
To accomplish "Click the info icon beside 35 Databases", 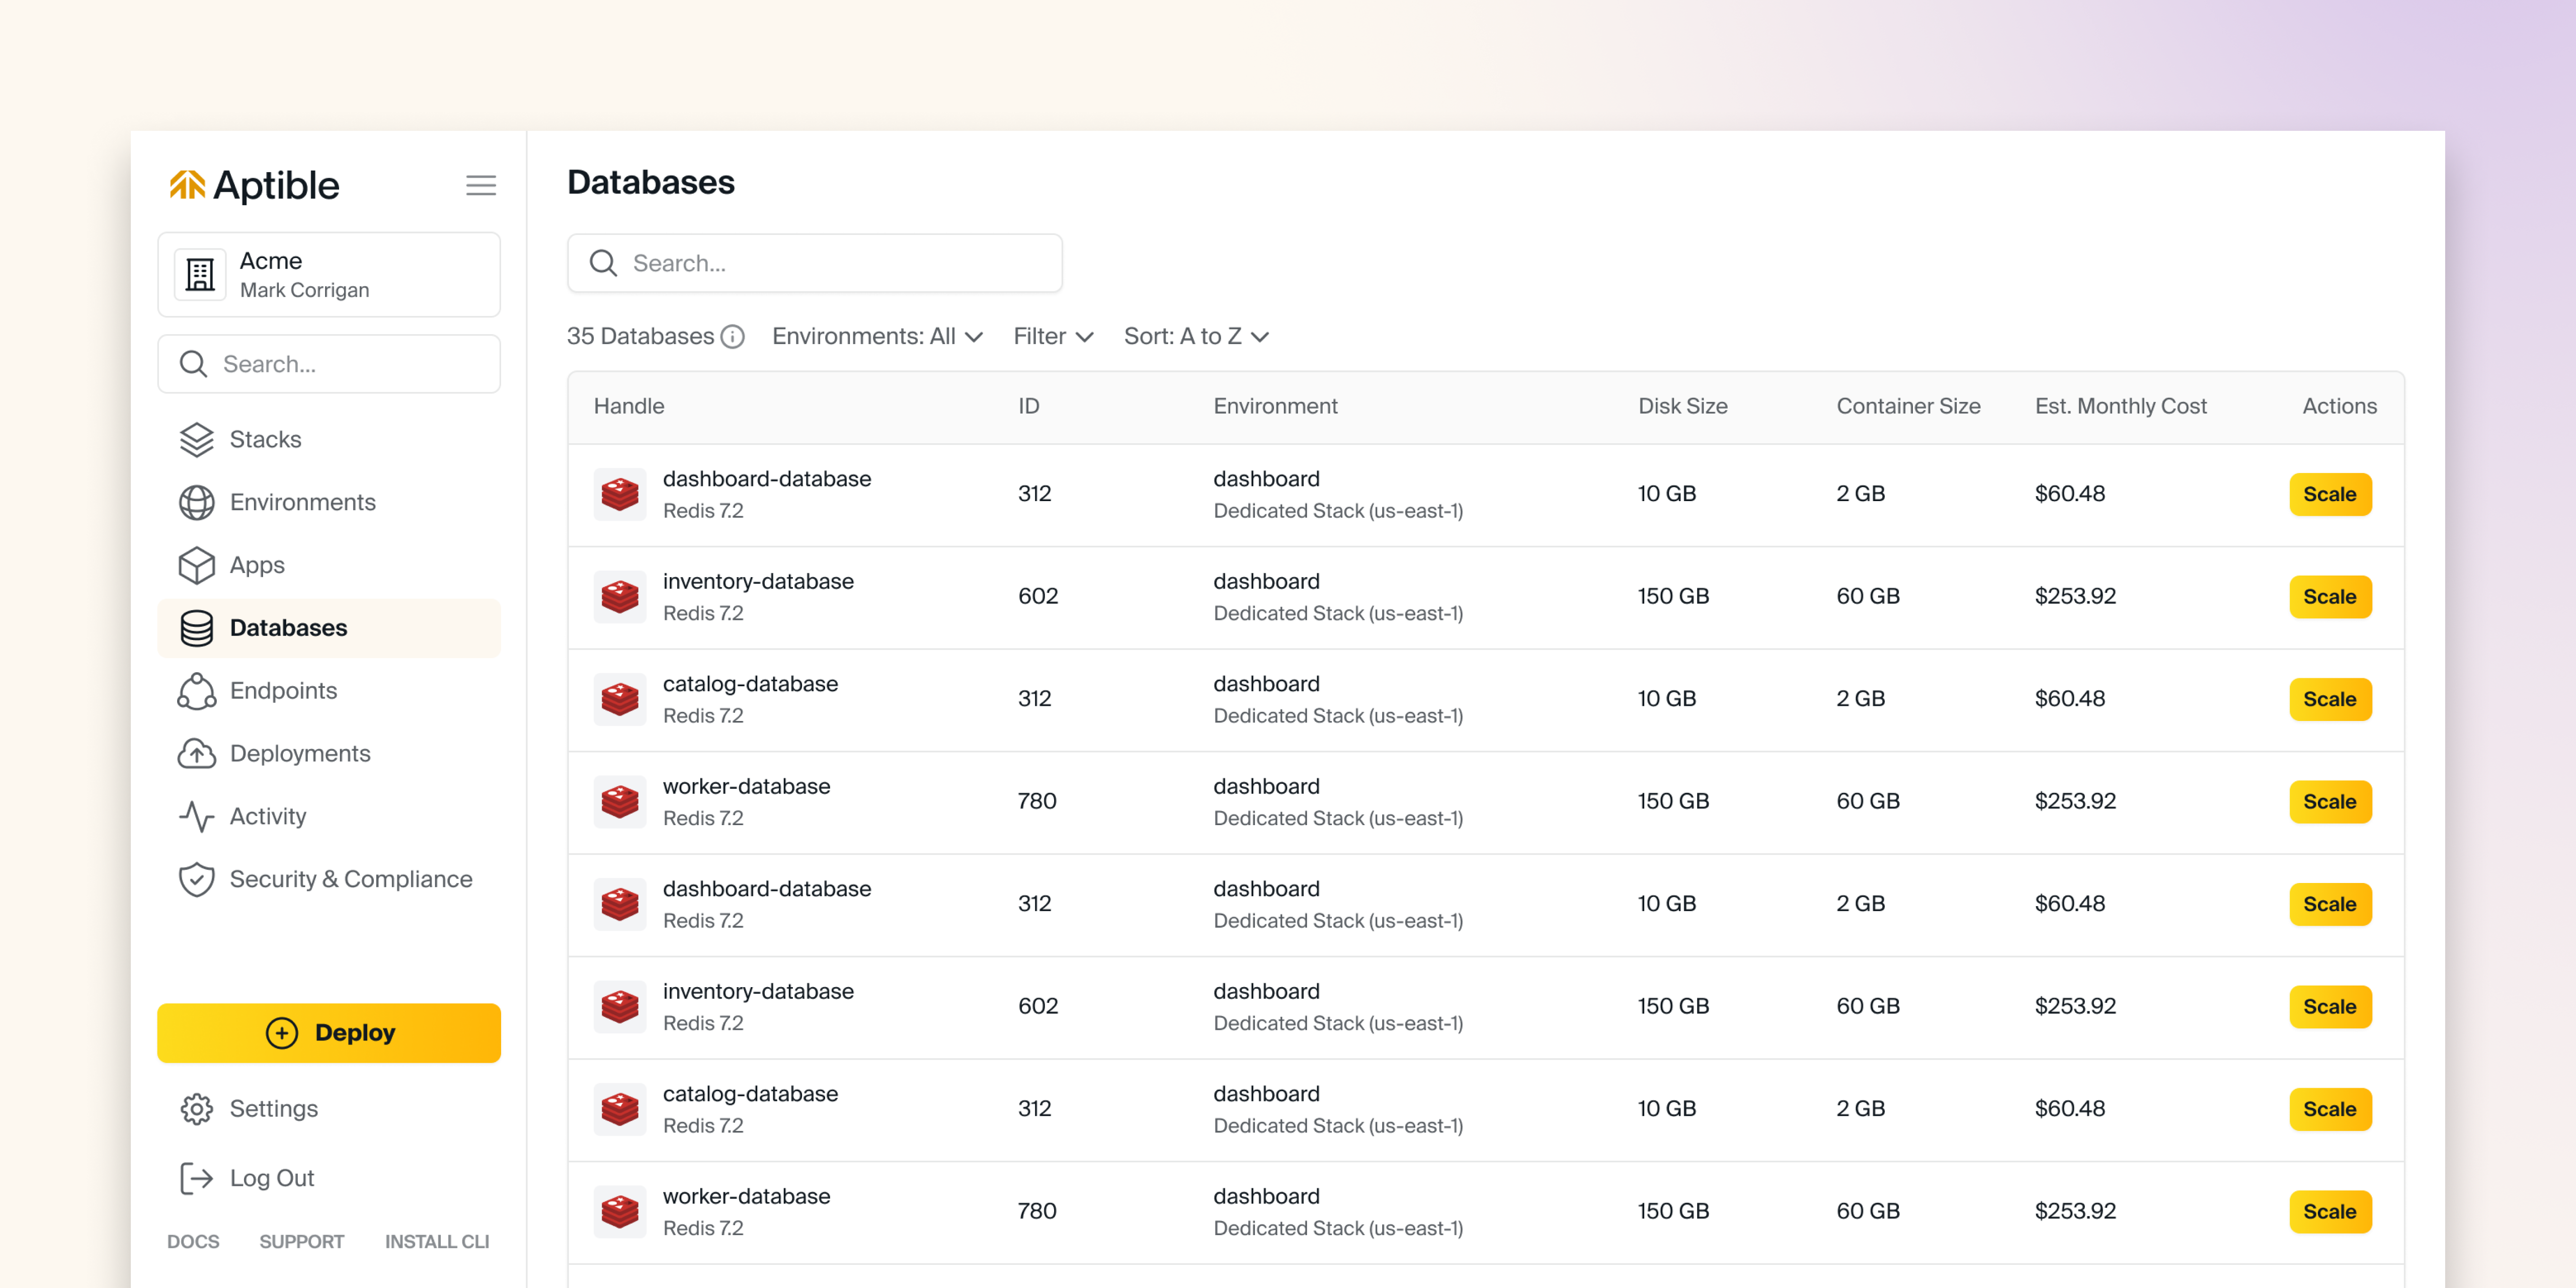I will pyautogui.click(x=733, y=337).
